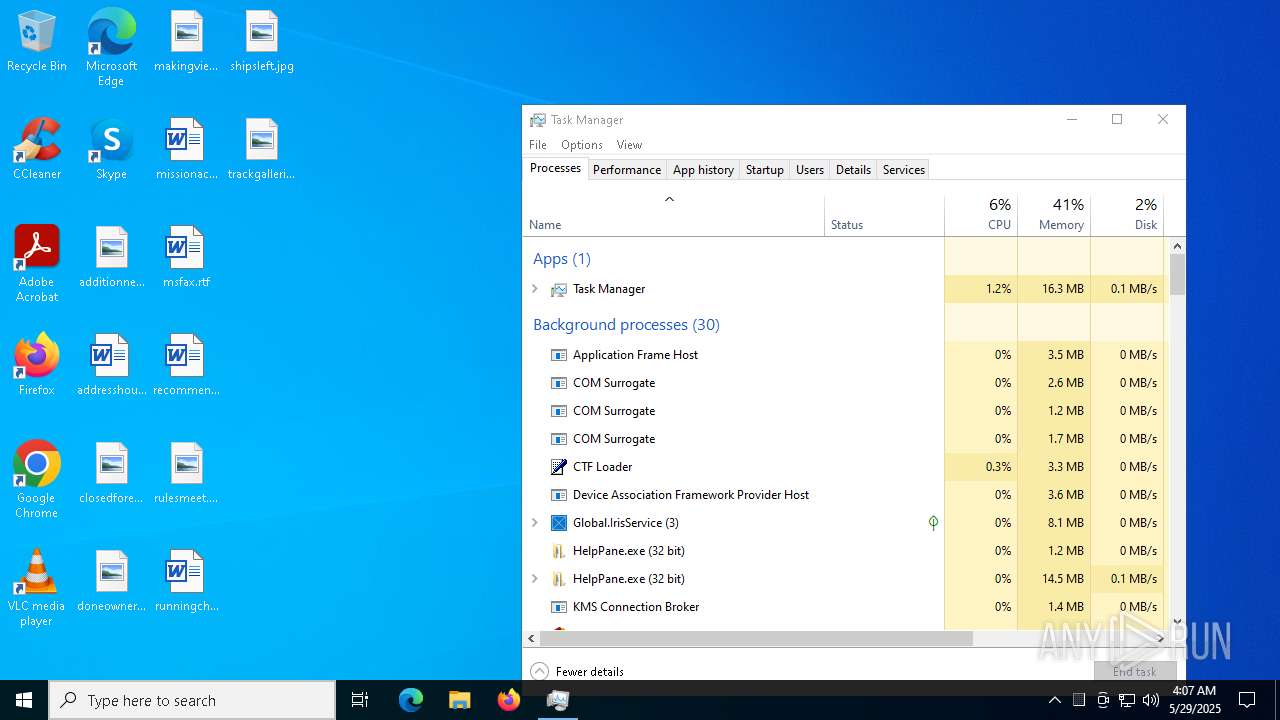The height and width of the screenshot is (720, 1280).
Task: Sort processes by CPU usage column
Action: click(981, 215)
